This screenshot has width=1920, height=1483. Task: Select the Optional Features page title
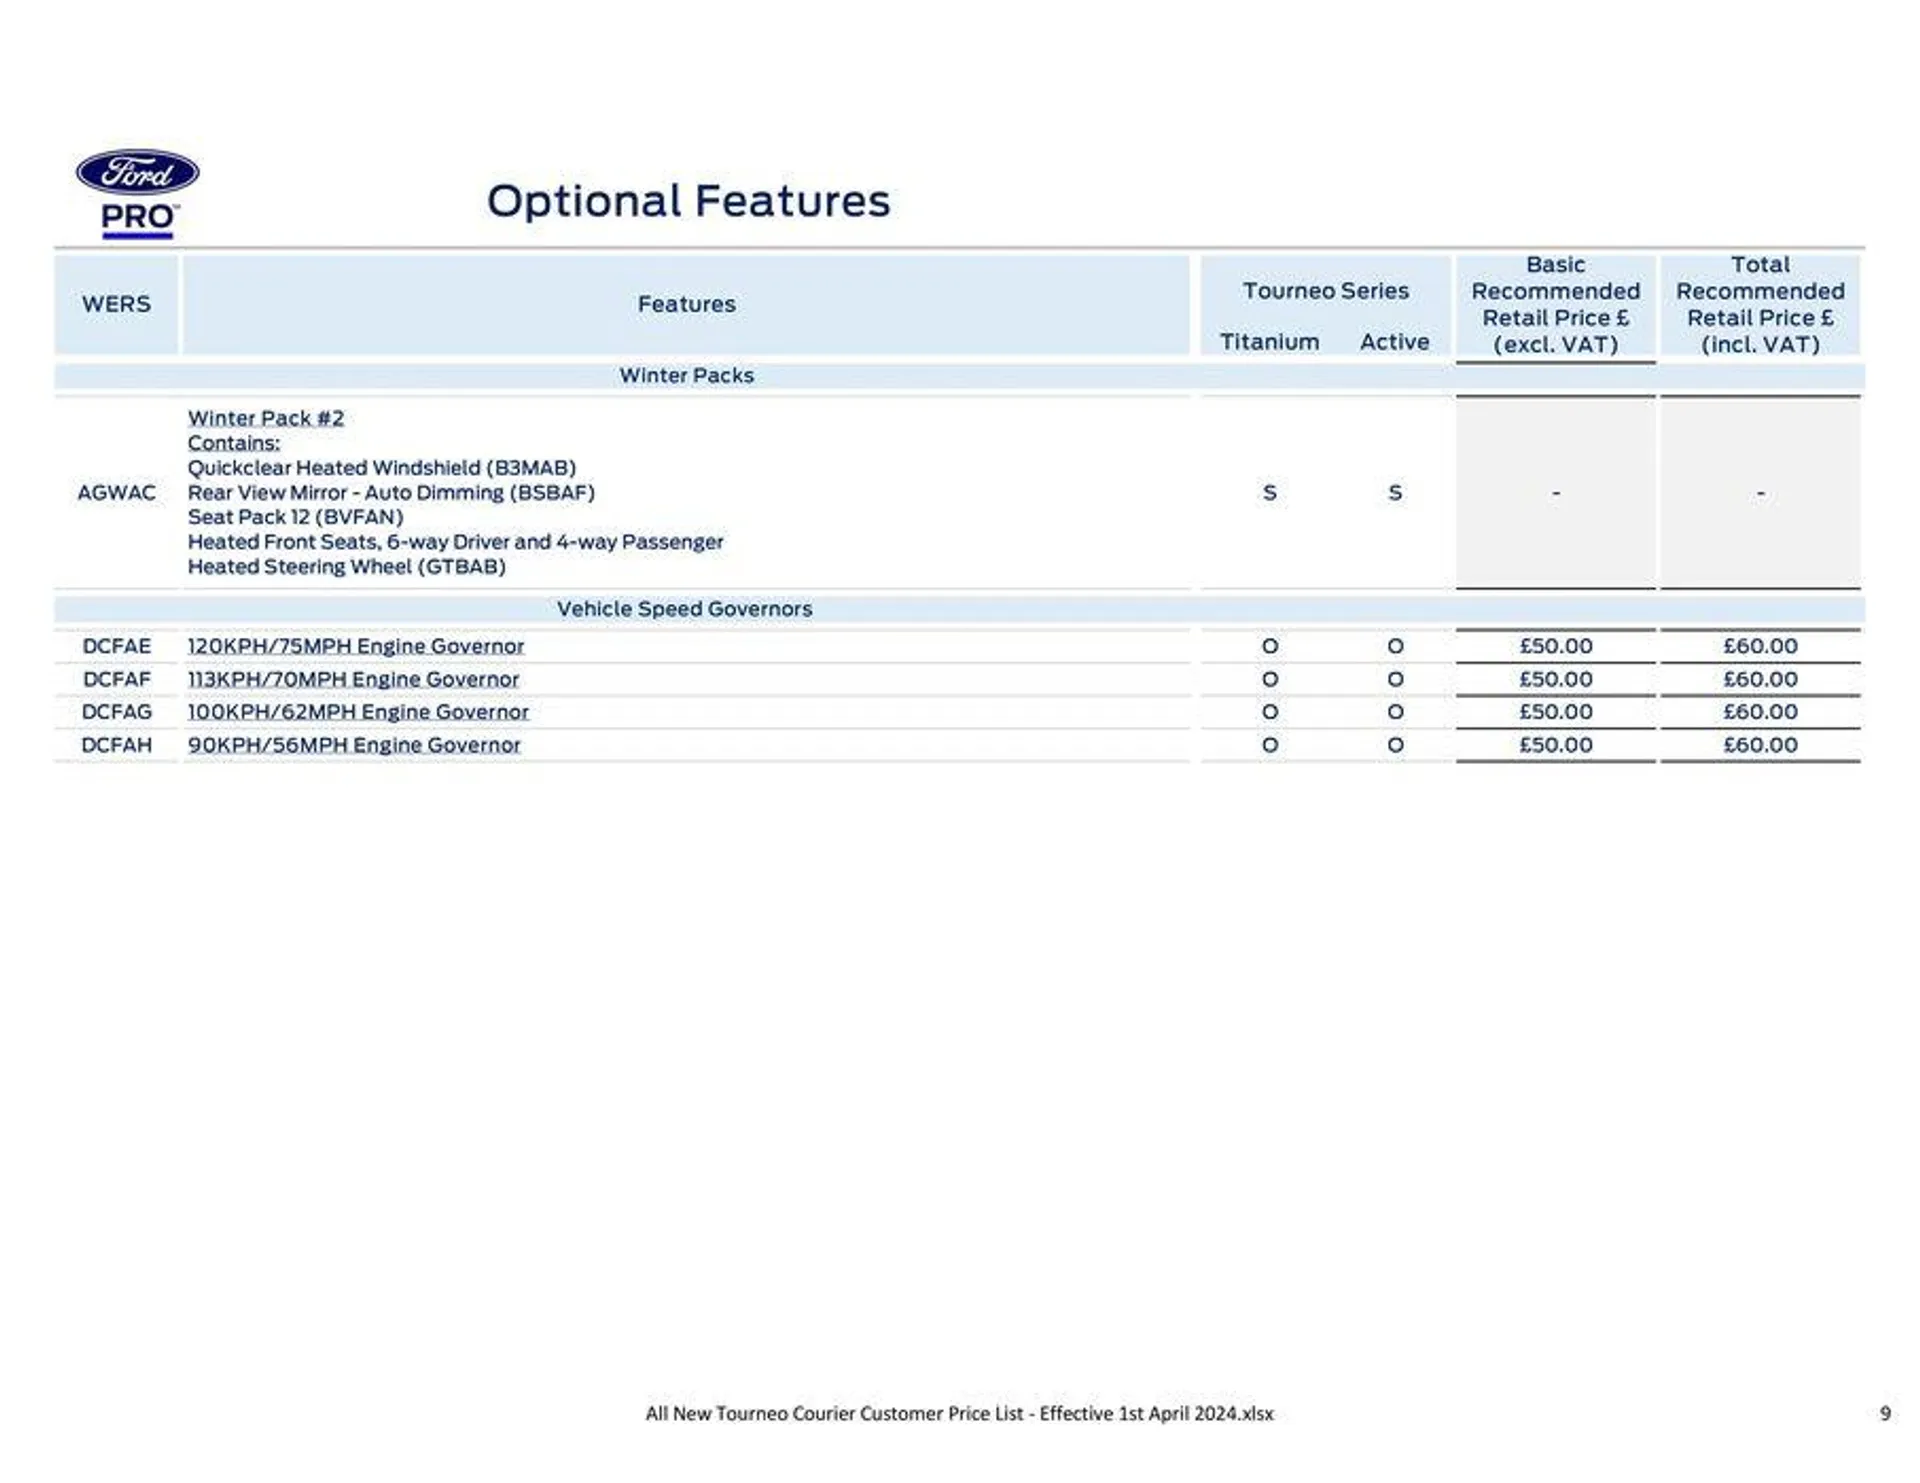tap(688, 201)
